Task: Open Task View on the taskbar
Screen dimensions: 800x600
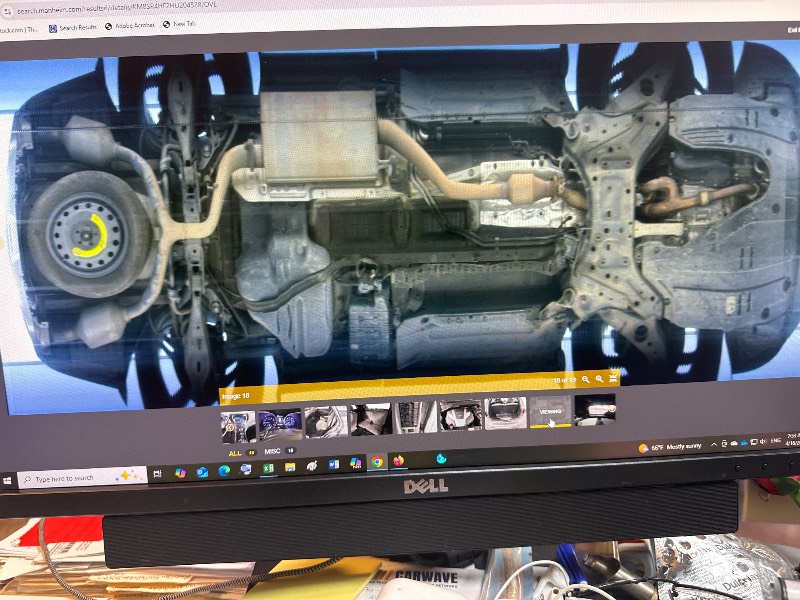Action: [157, 474]
